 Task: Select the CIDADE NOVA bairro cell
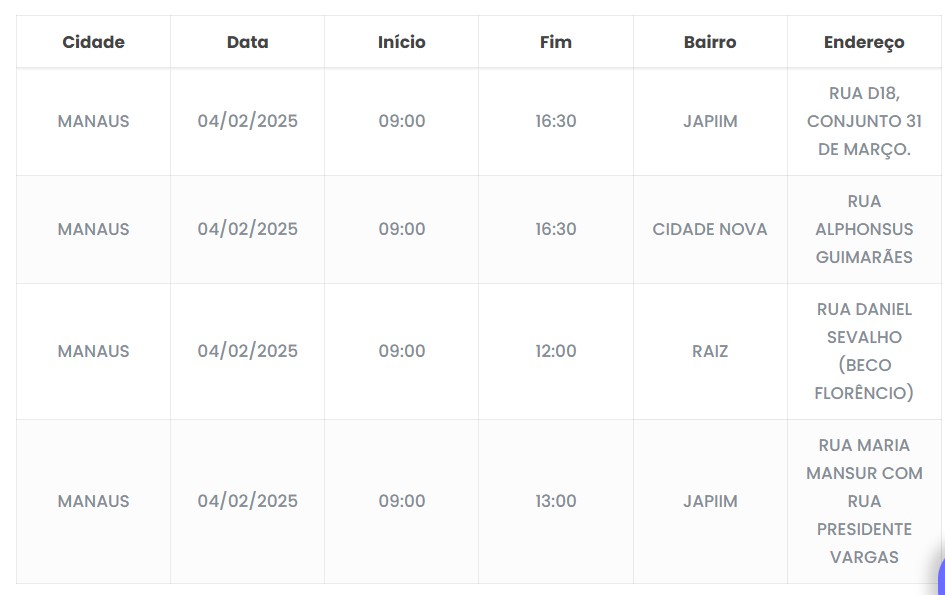710,229
